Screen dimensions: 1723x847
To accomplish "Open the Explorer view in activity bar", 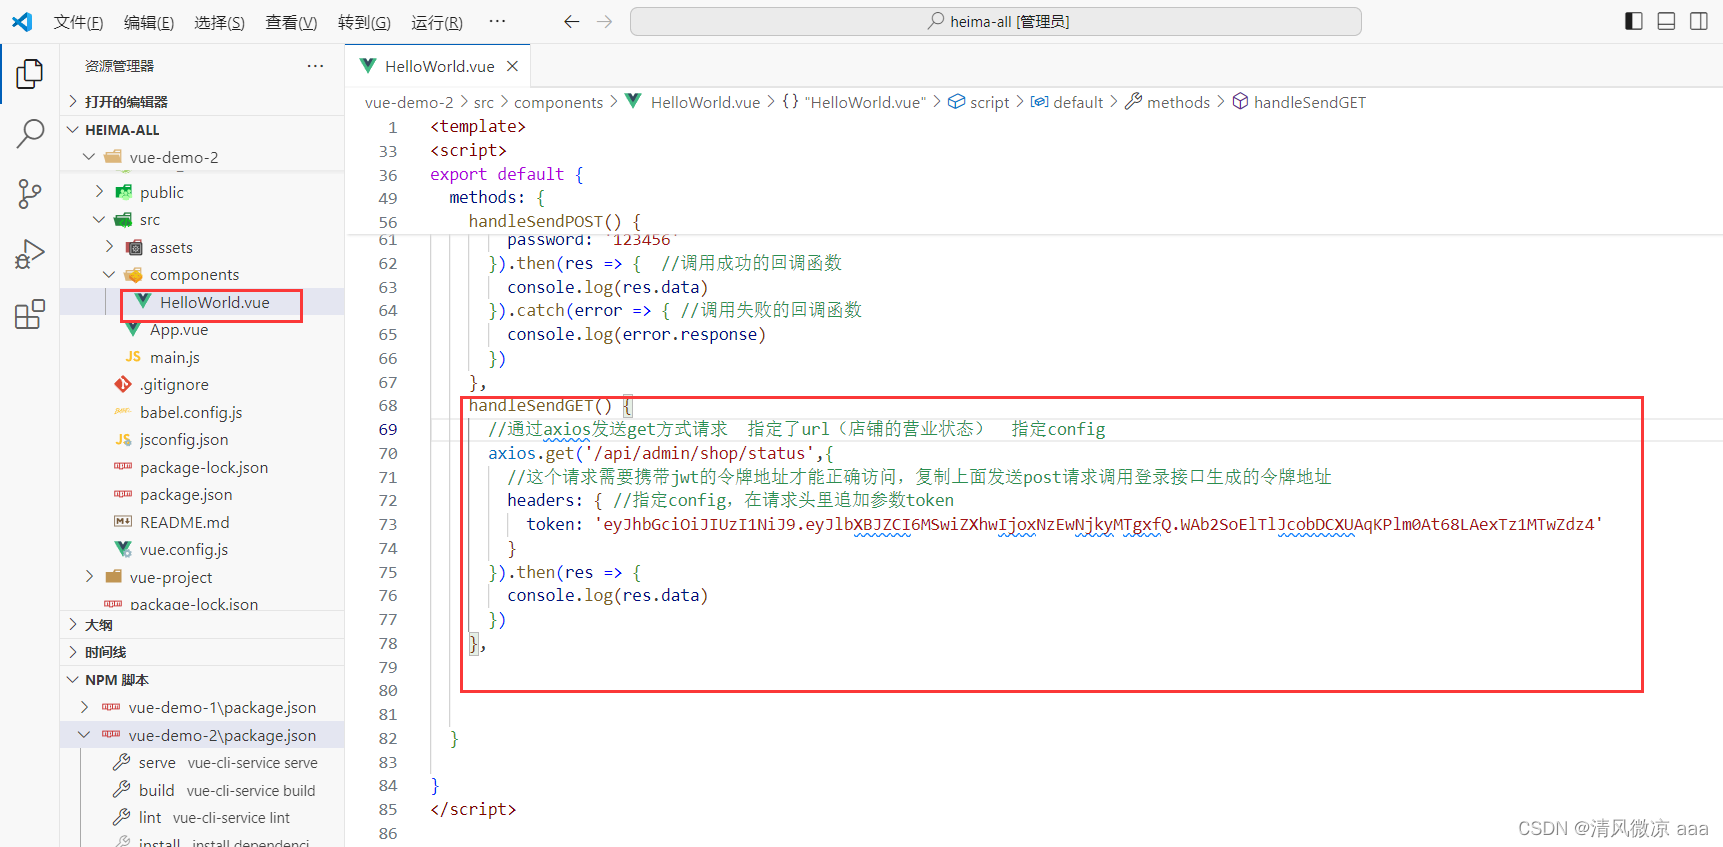I will 30,74.
